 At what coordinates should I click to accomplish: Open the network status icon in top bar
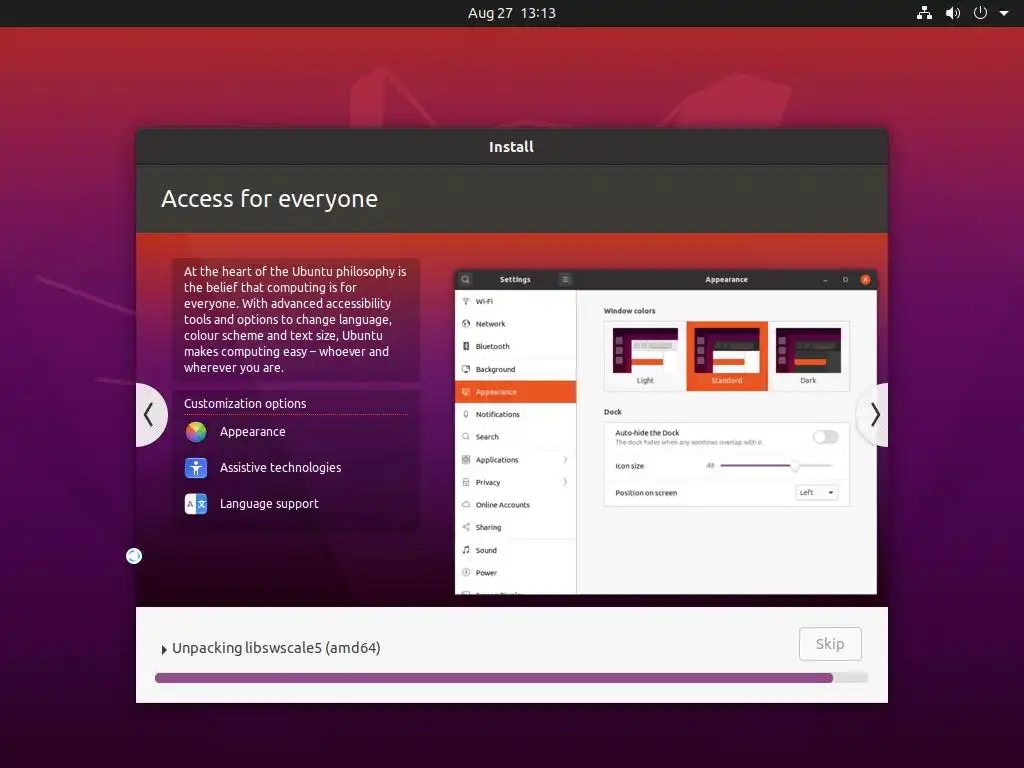pyautogui.click(x=924, y=13)
